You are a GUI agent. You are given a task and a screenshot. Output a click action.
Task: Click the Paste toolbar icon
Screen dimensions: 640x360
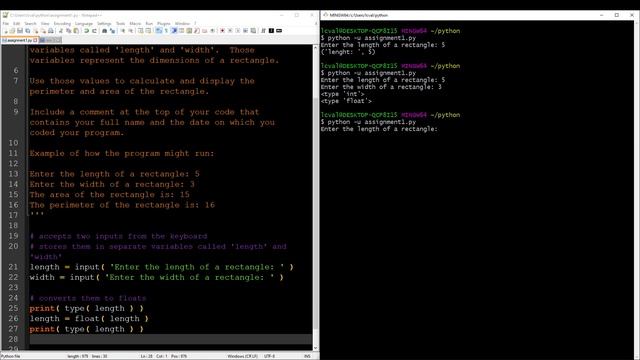pos(76,31)
